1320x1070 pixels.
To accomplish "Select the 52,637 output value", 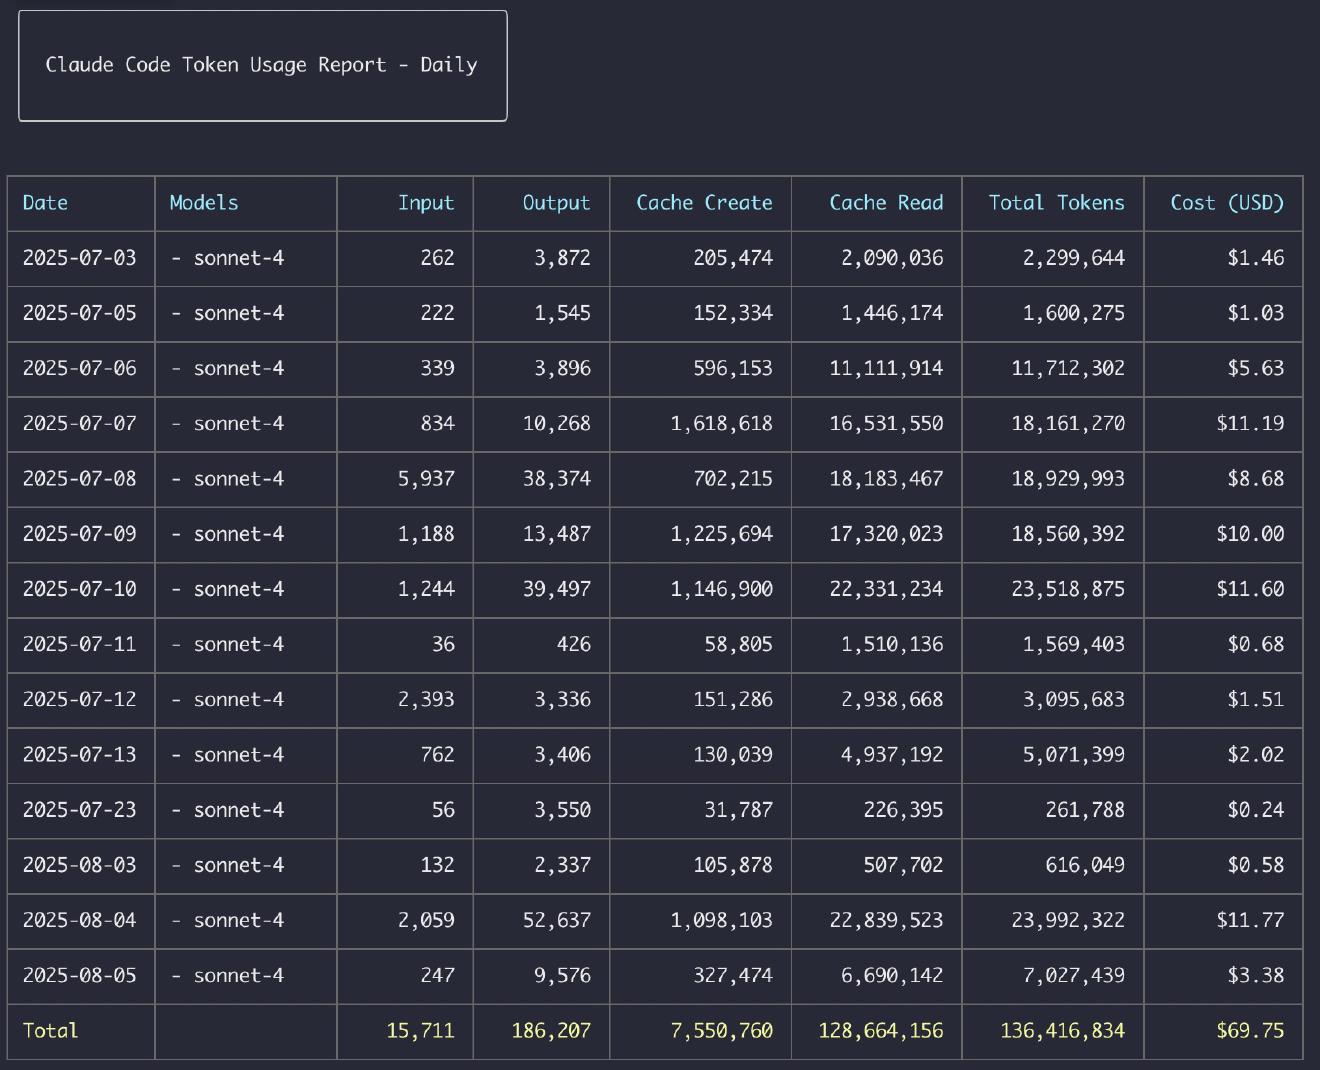I will [556, 920].
